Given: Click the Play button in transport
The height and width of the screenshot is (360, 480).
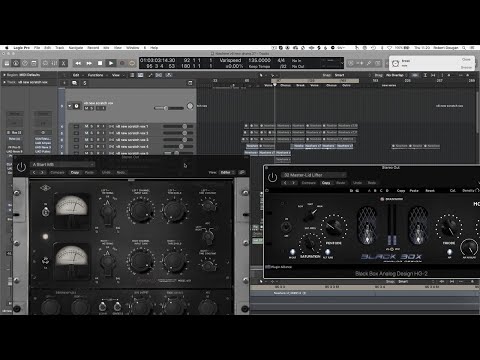Looking at the screenshot, I should click(x=111, y=63).
